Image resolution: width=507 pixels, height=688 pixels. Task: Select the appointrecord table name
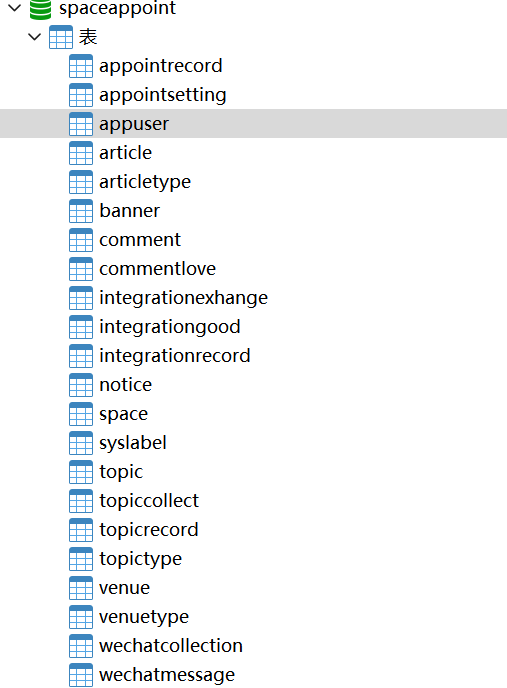click(x=161, y=66)
